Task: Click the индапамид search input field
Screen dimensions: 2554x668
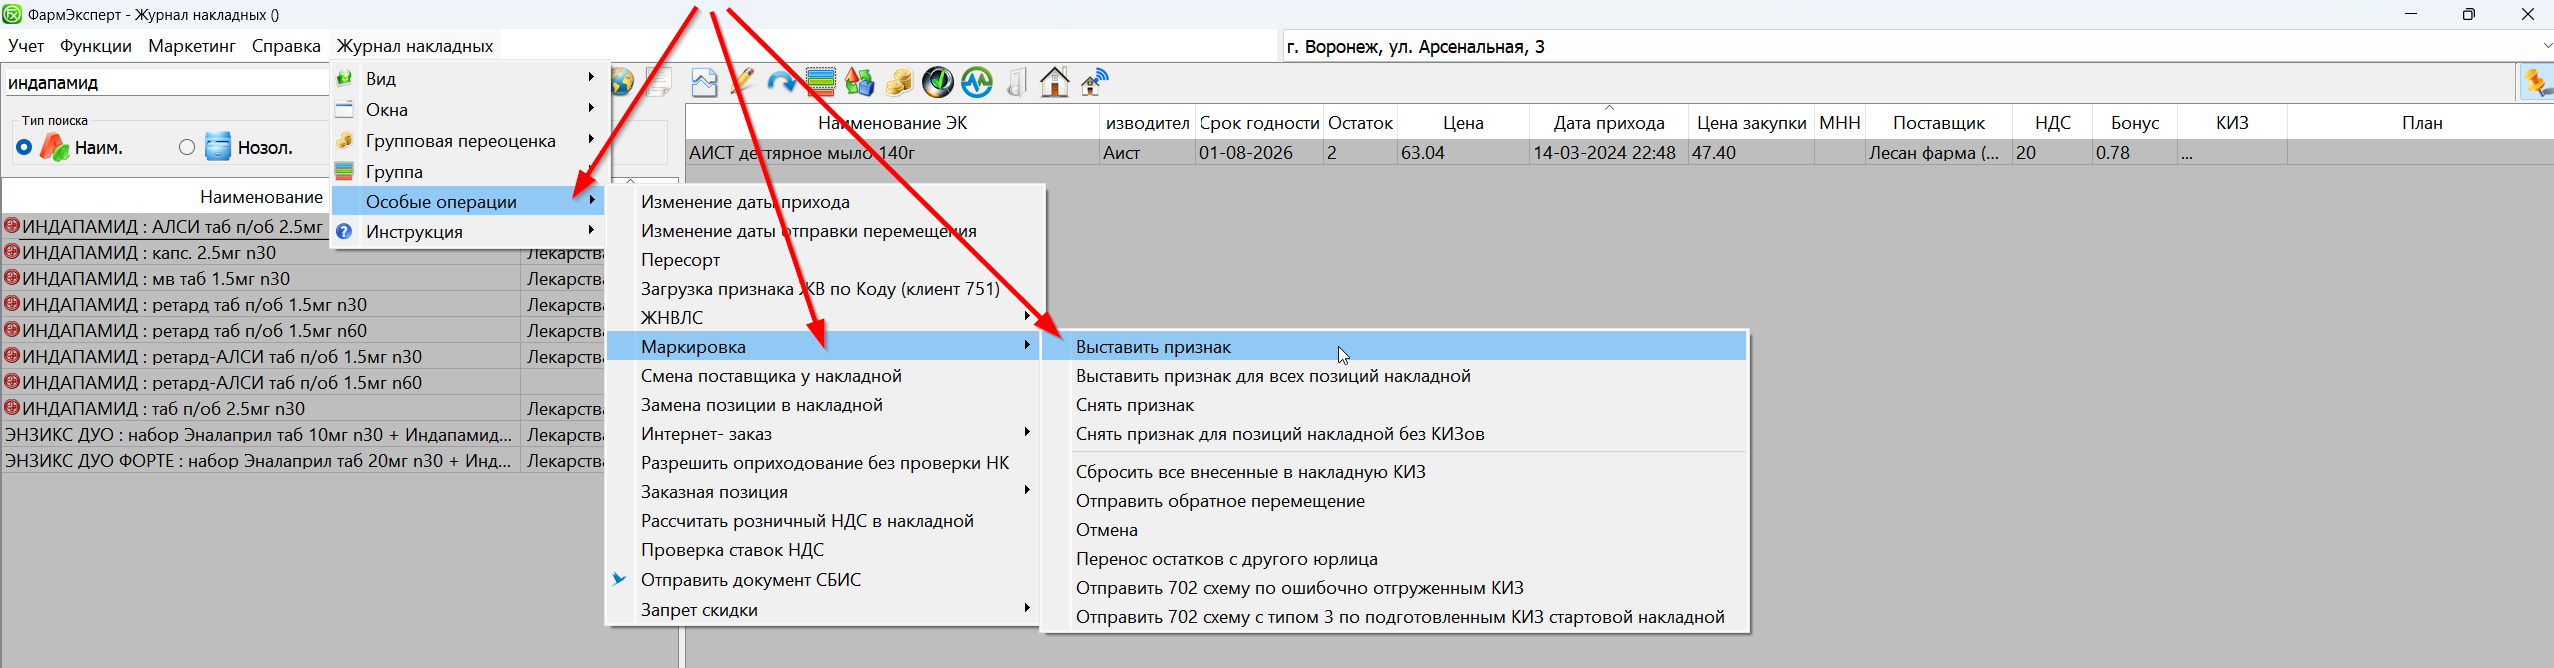Action: pyautogui.click(x=165, y=83)
